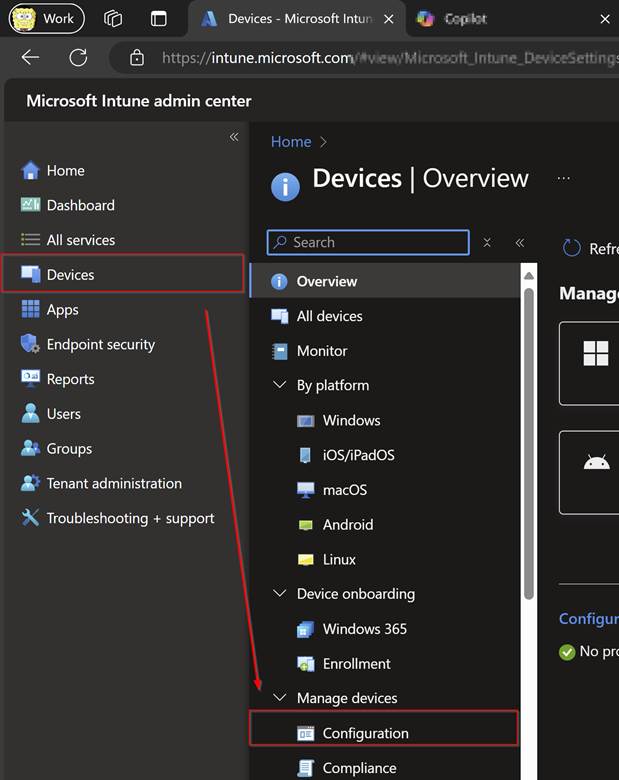This screenshot has width=619, height=780.
Task: Select the Windows 365 item icon
Action: (x=306, y=629)
